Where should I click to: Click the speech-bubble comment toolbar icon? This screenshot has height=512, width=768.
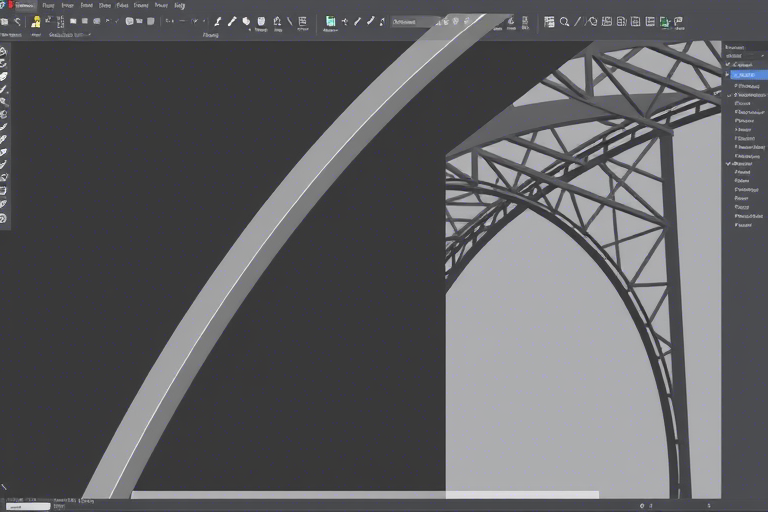click(679, 22)
